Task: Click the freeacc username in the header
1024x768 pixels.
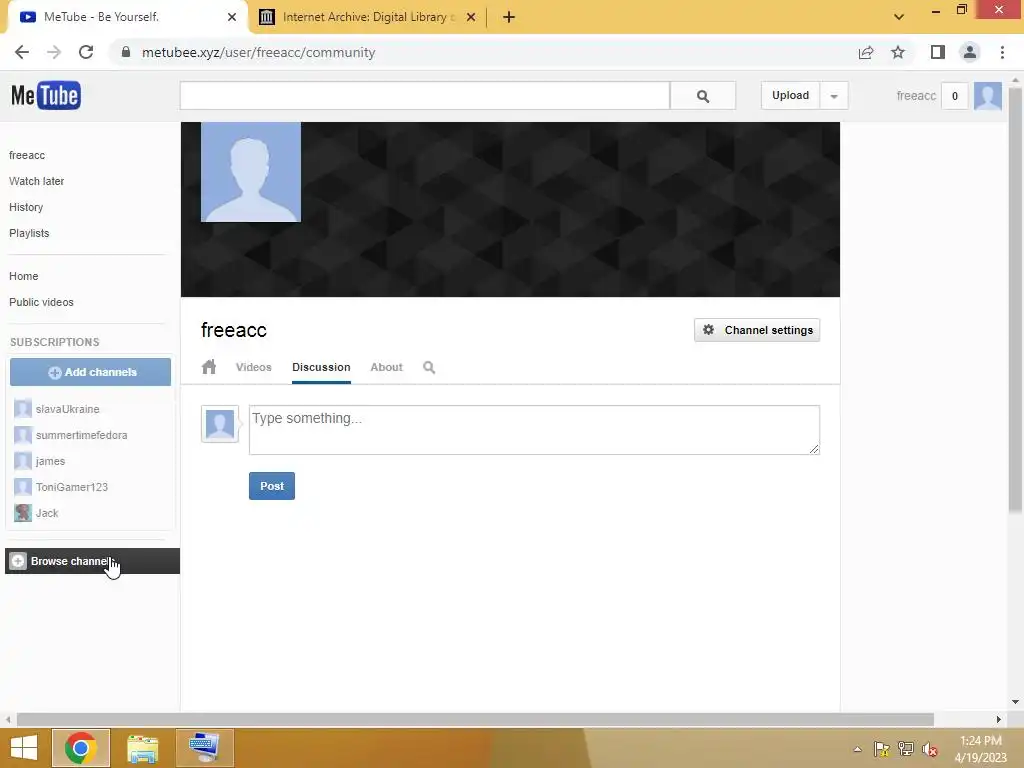Action: 916,96
